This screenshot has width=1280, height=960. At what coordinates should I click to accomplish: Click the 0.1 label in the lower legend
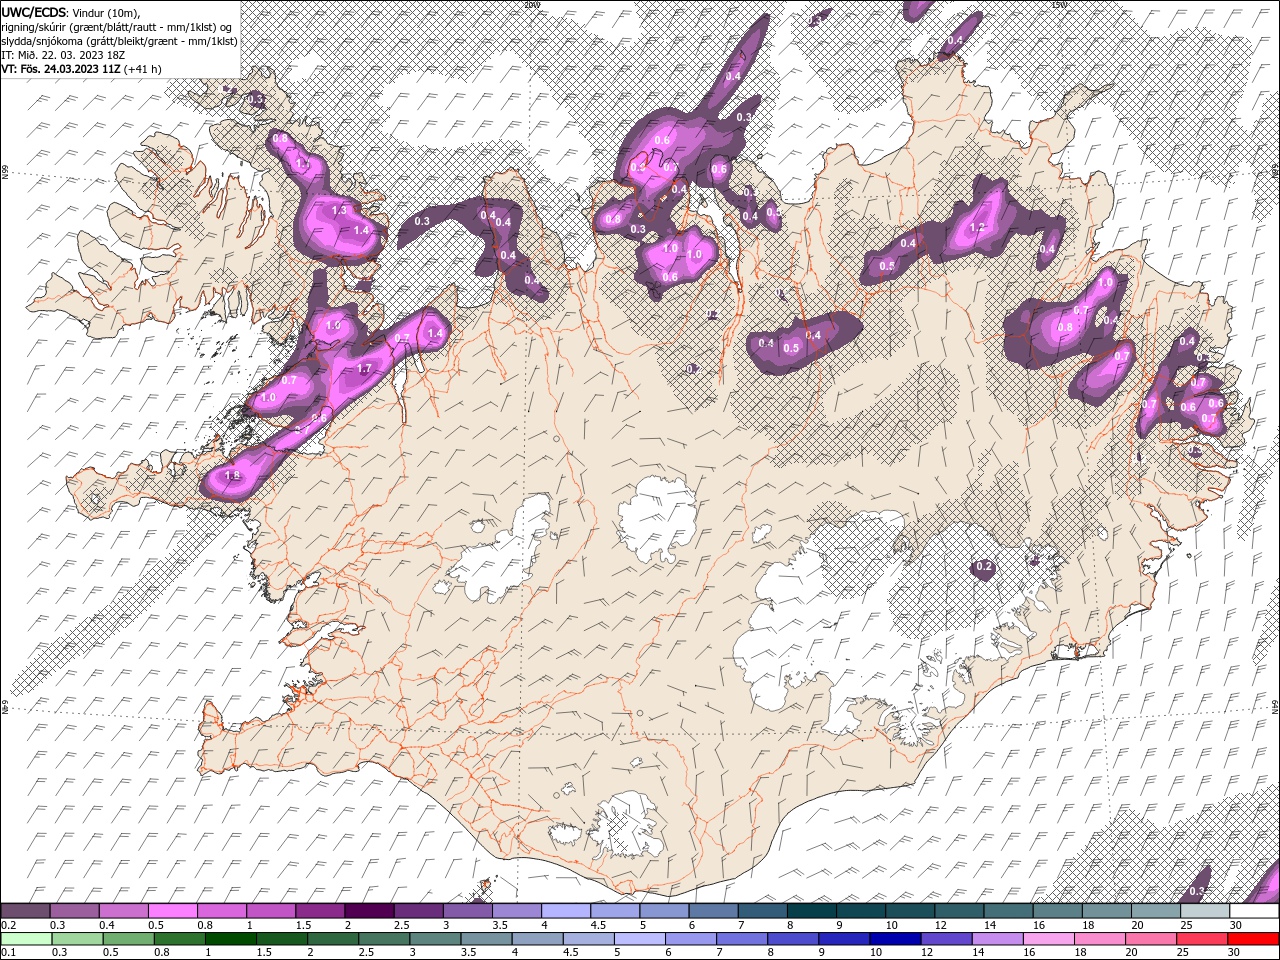pyautogui.click(x=9, y=953)
